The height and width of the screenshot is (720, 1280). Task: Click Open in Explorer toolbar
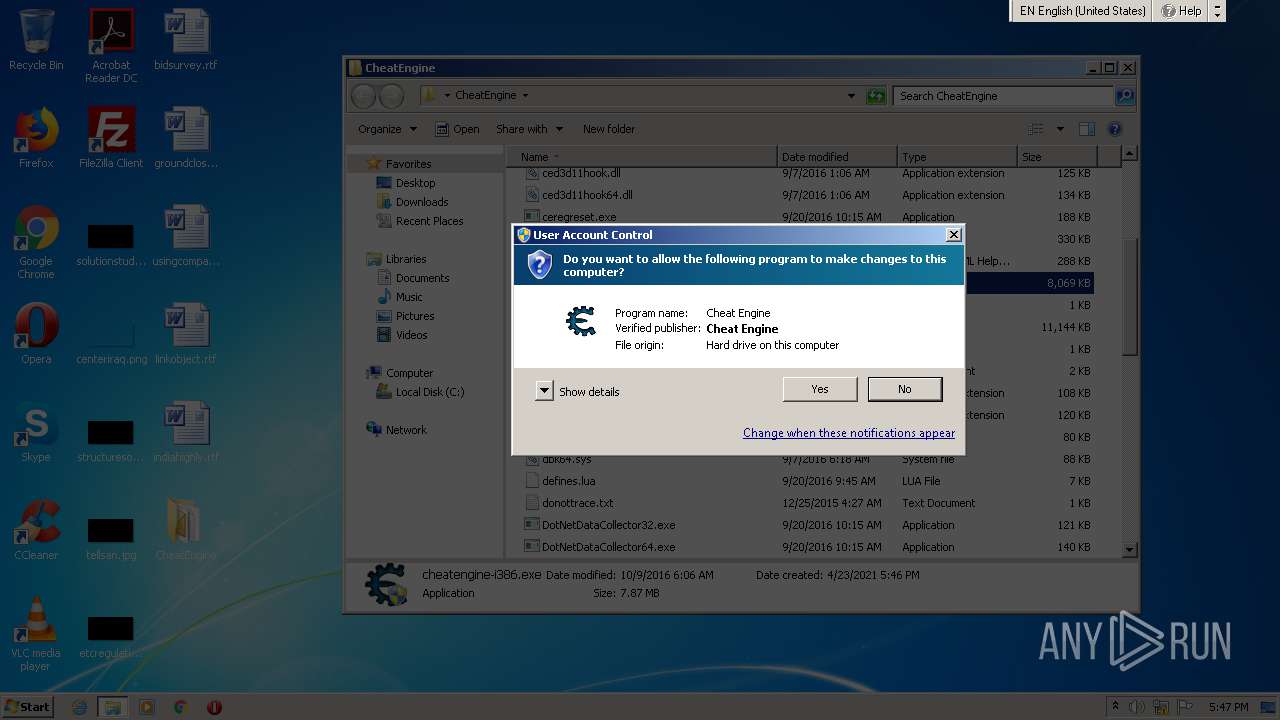point(458,129)
